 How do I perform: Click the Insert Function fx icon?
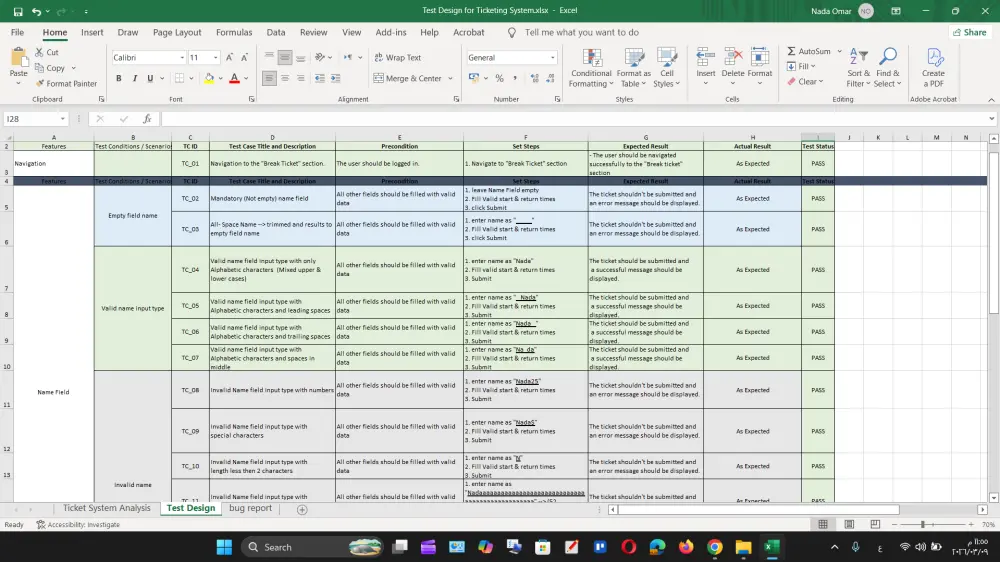pyautogui.click(x=147, y=119)
